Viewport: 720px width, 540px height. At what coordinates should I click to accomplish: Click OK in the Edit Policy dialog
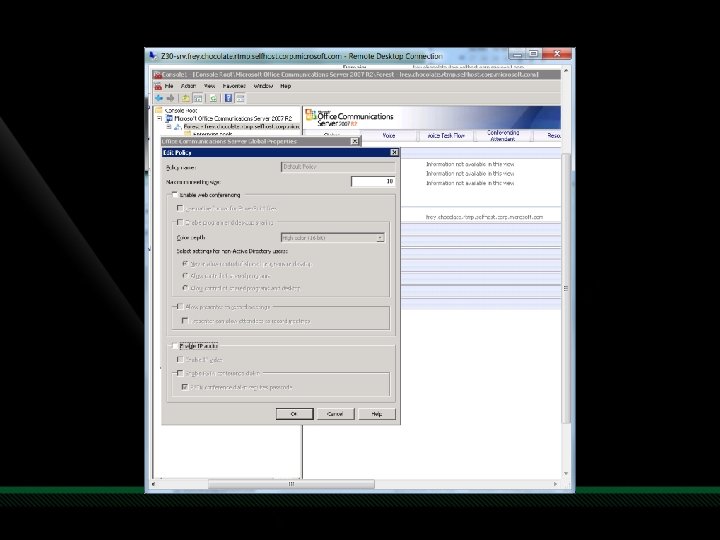pyautogui.click(x=294, y=414)
